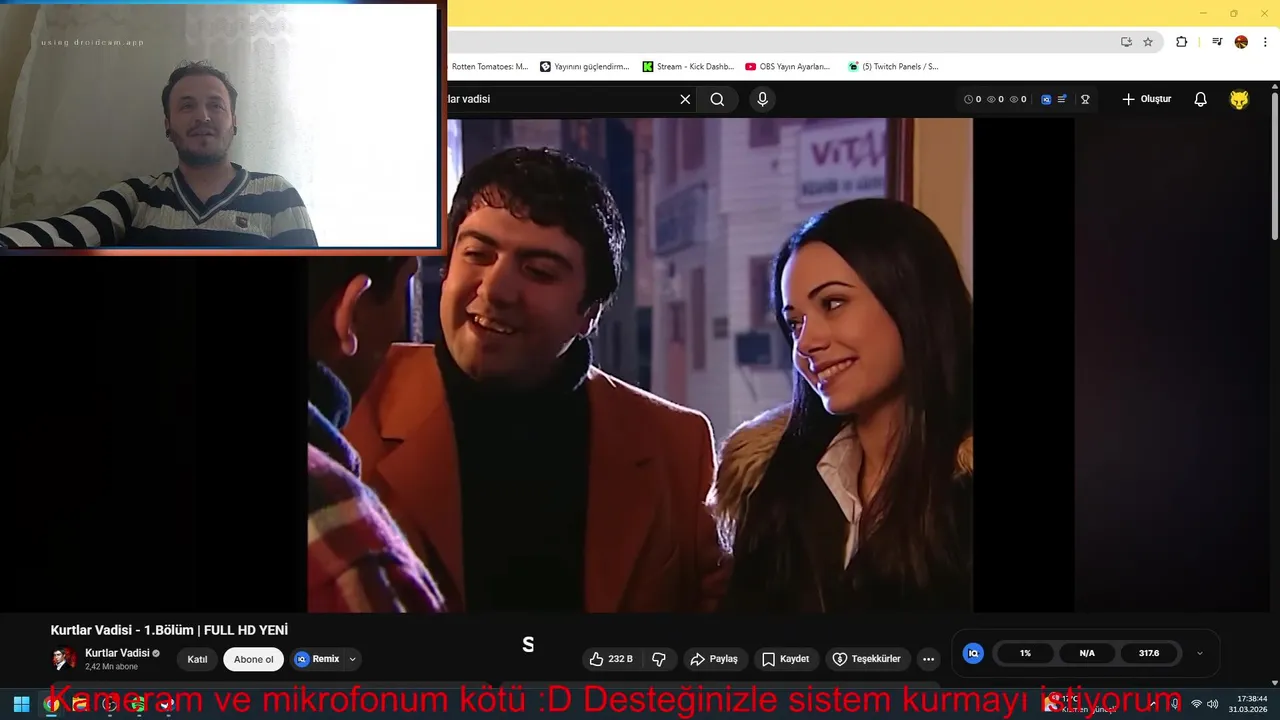Clear the YouTube search box text
1280x720 pixels.
coord(685,99)
